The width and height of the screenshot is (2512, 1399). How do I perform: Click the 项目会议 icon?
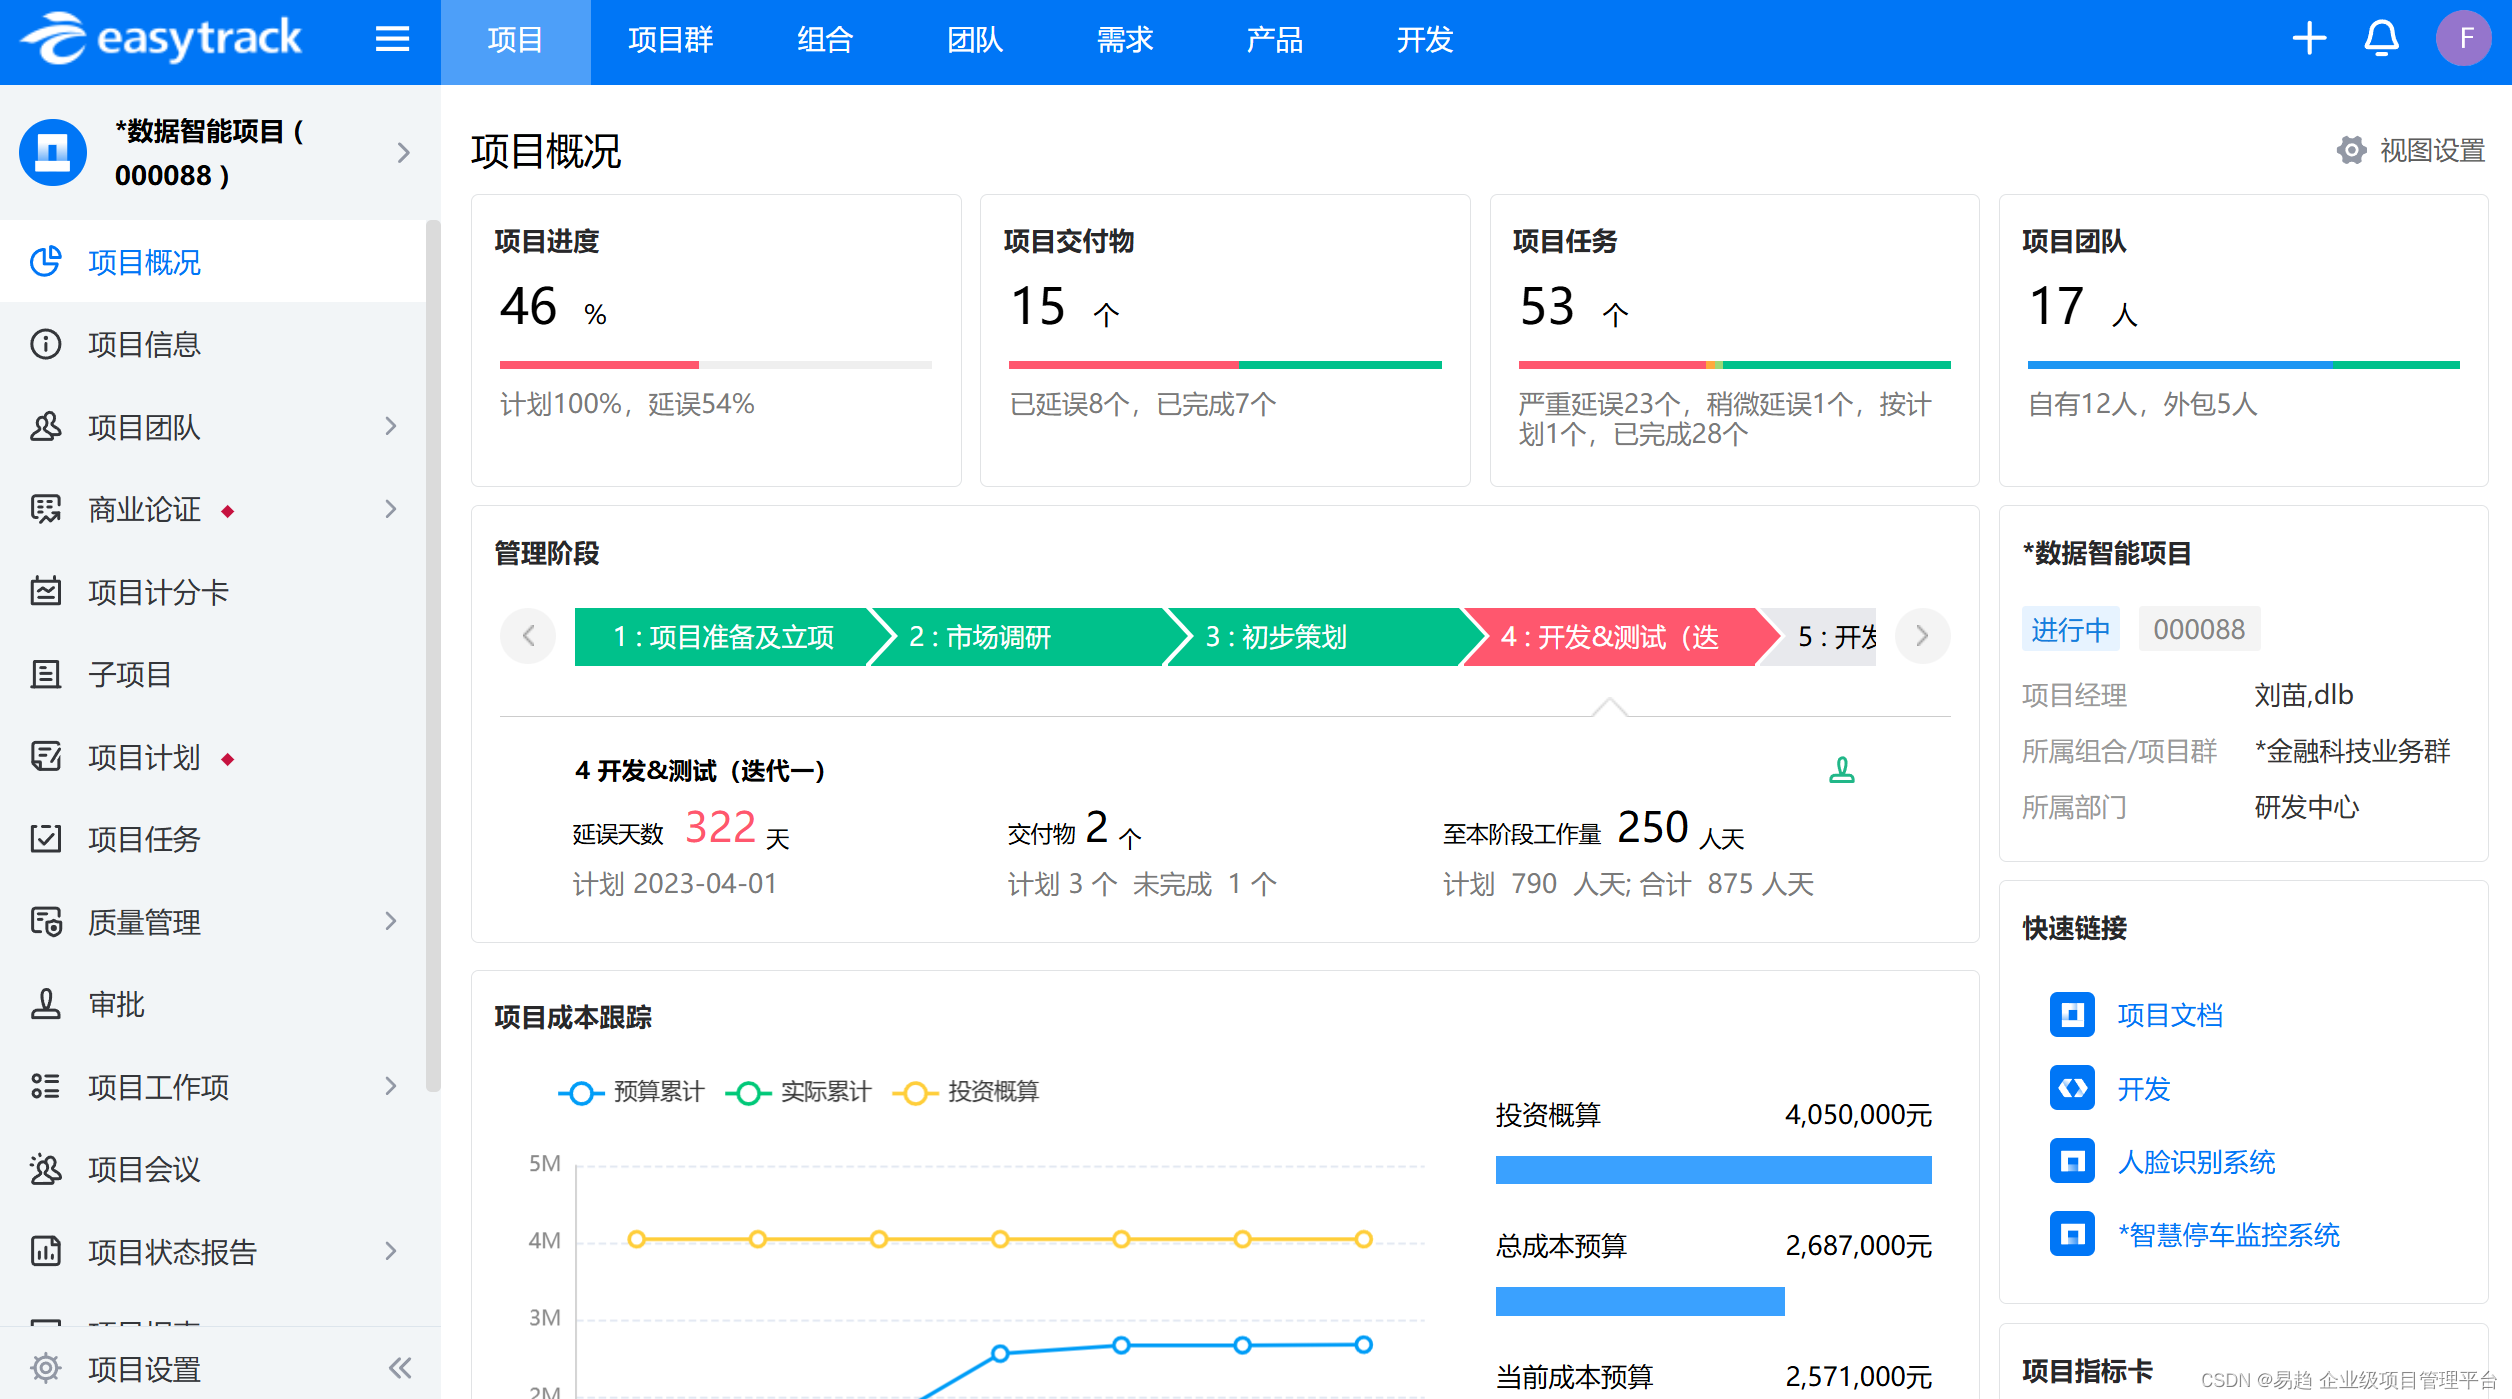coord(45,1168)
